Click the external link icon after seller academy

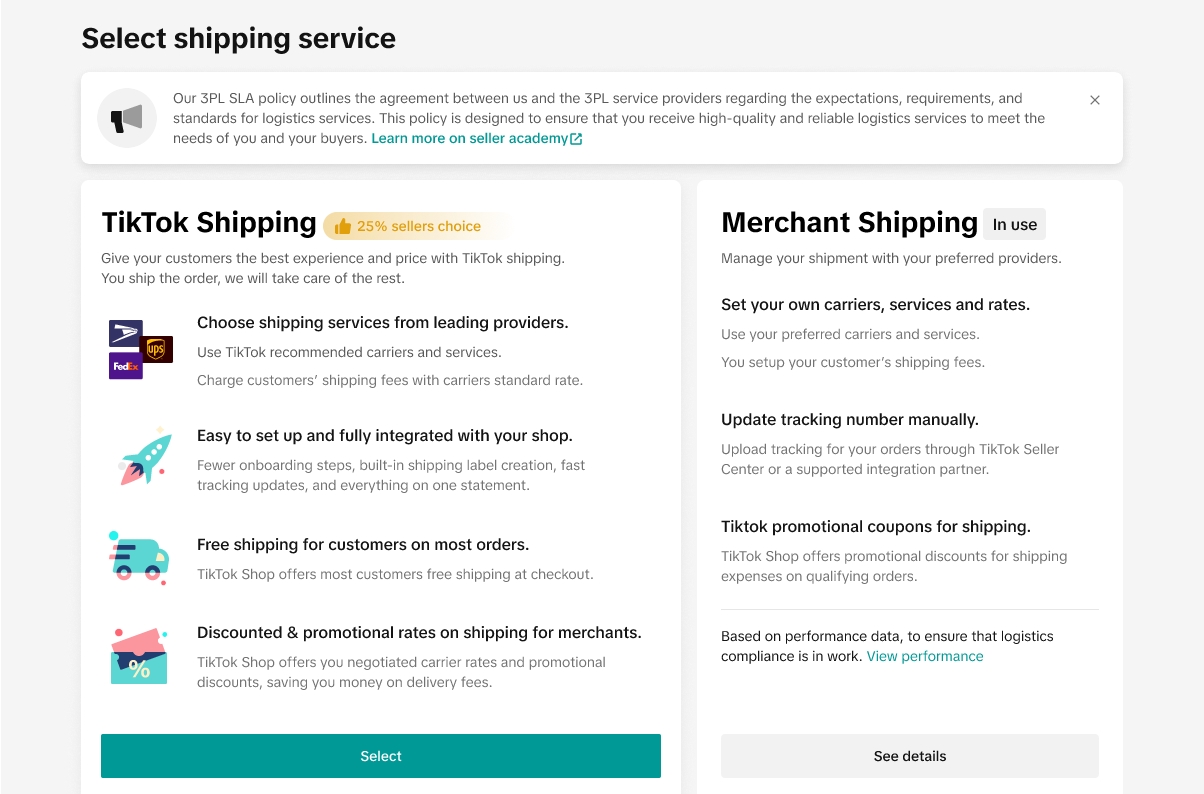576,139
